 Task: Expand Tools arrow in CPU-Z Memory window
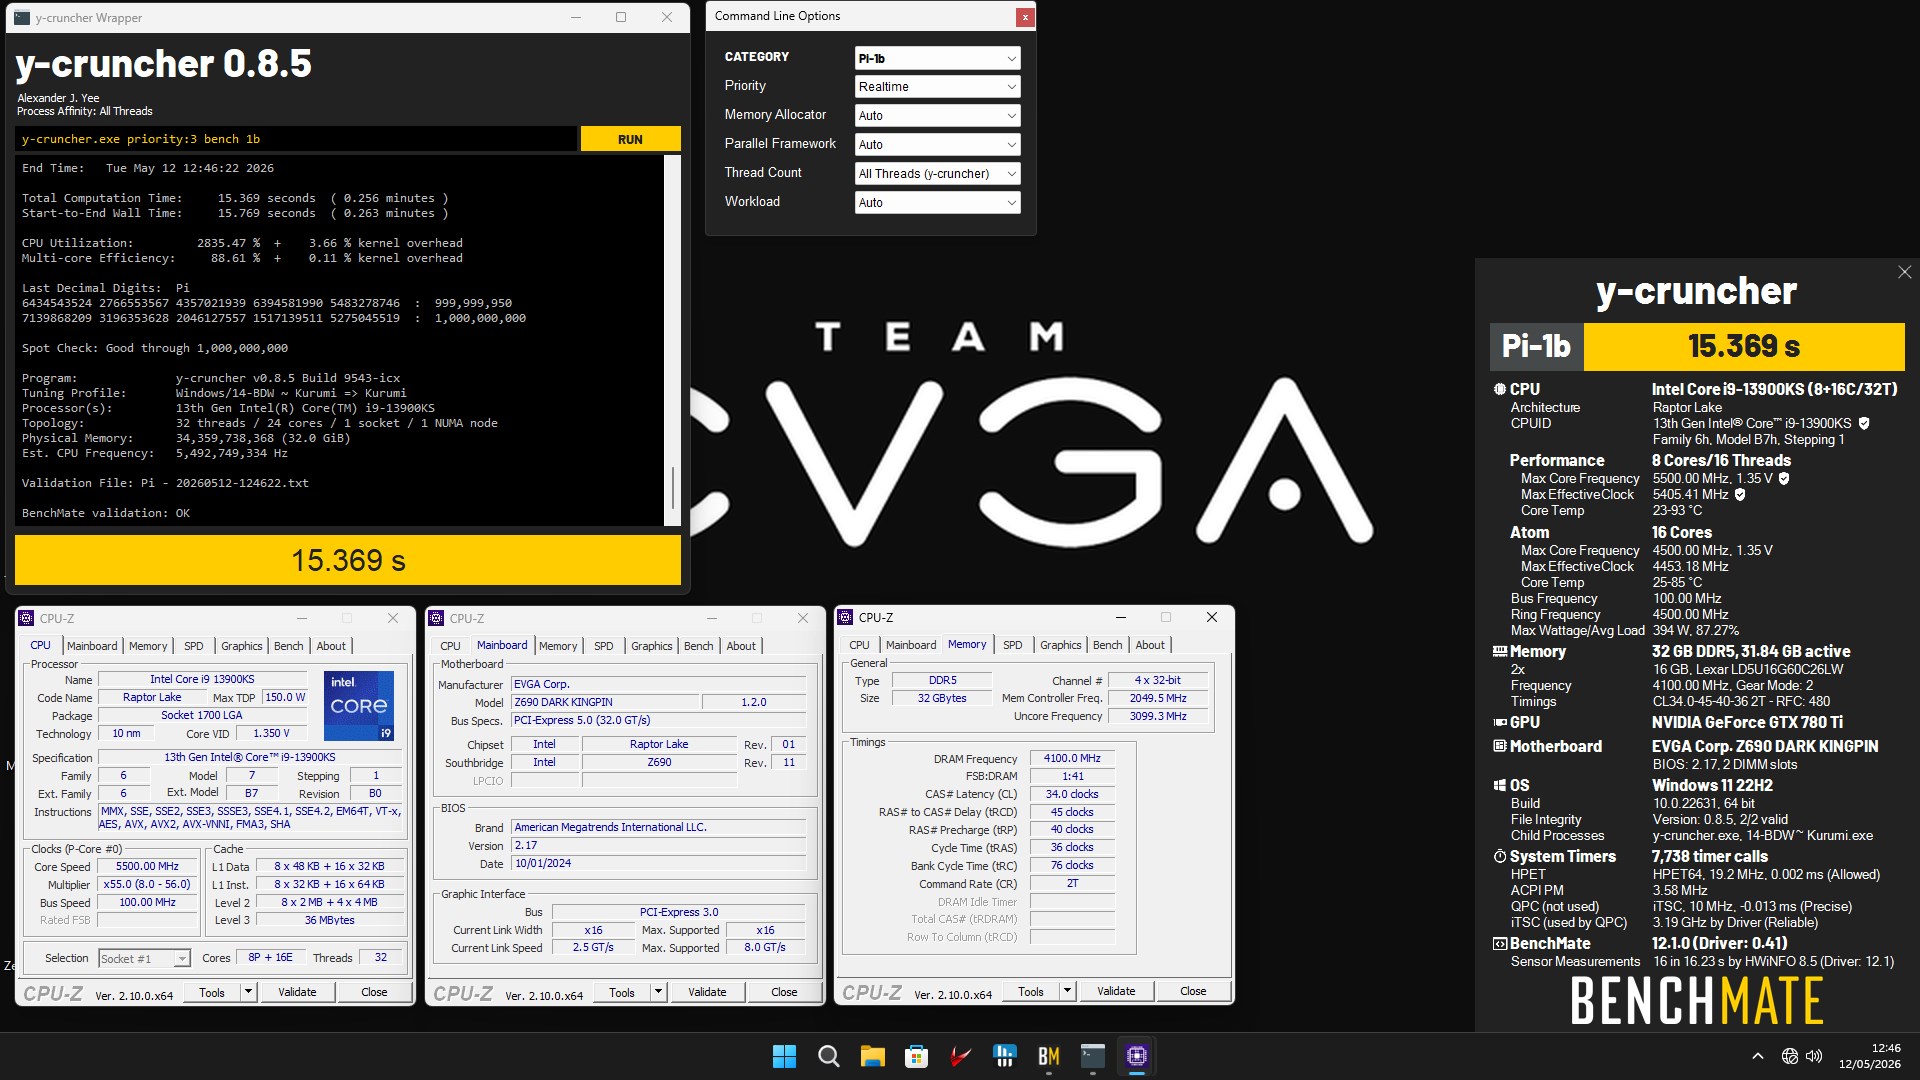1067,991
